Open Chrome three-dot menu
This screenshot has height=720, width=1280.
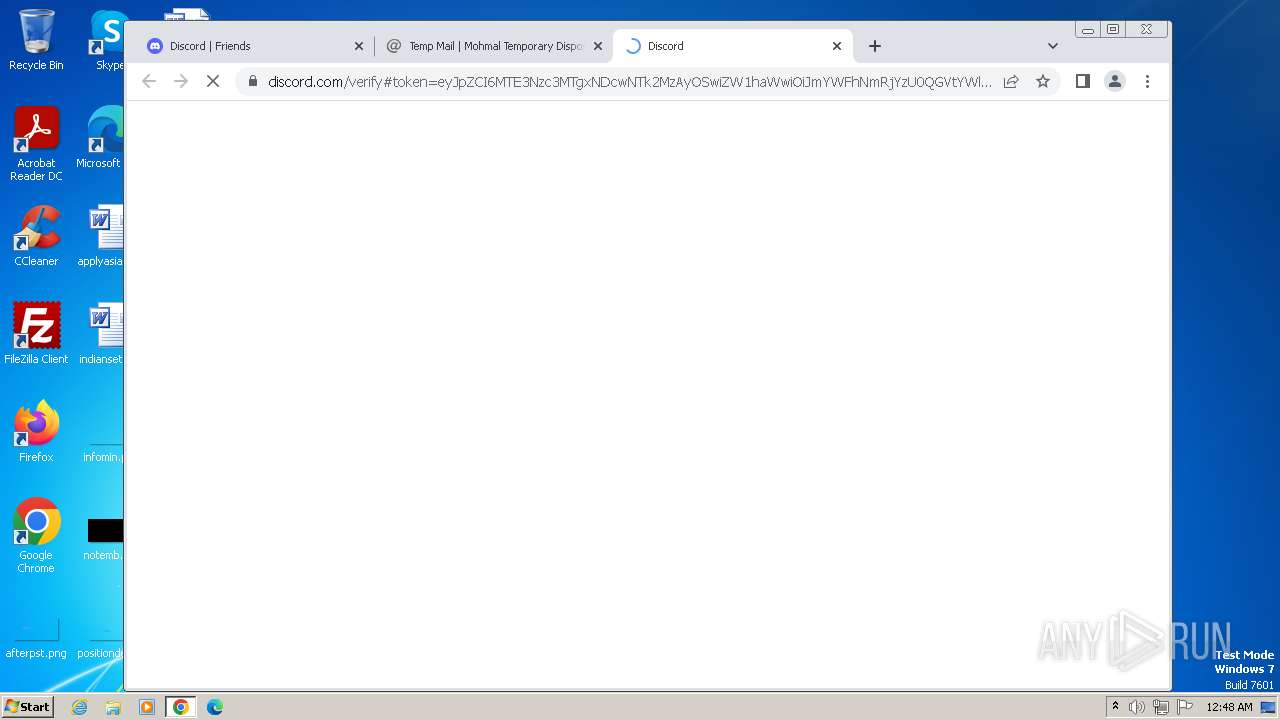[1147, 81]
